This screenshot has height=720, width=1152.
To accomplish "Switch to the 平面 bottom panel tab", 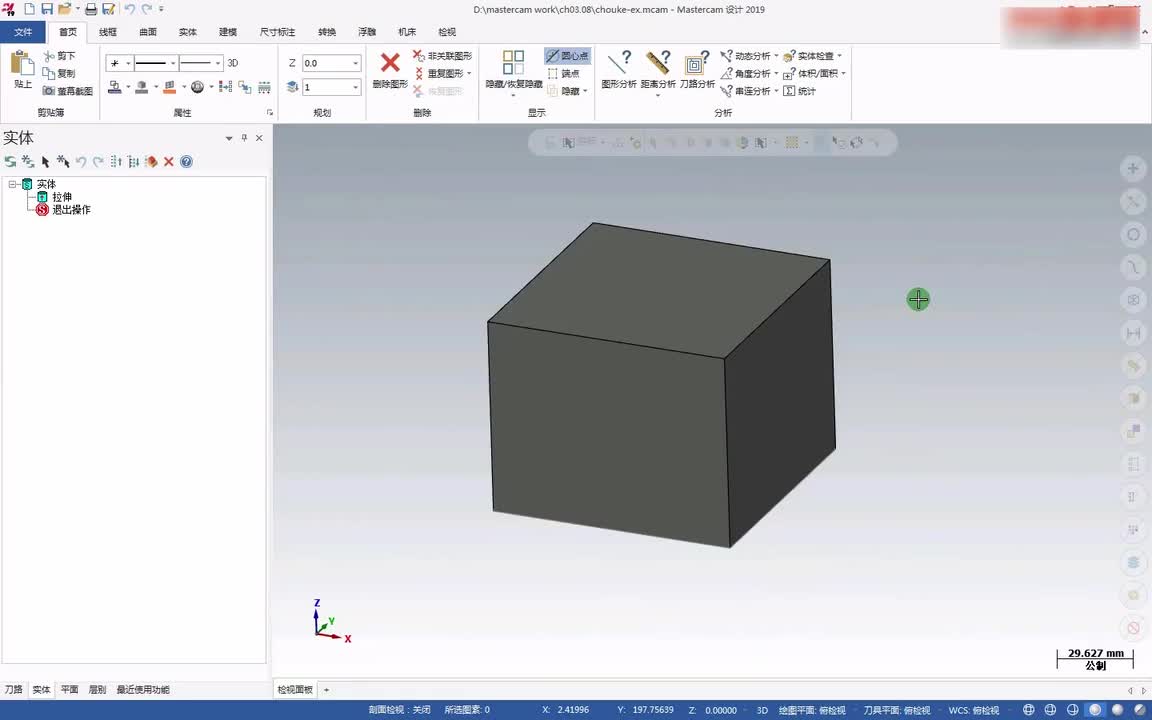I will pyautogui.click(x=70, y=690).
